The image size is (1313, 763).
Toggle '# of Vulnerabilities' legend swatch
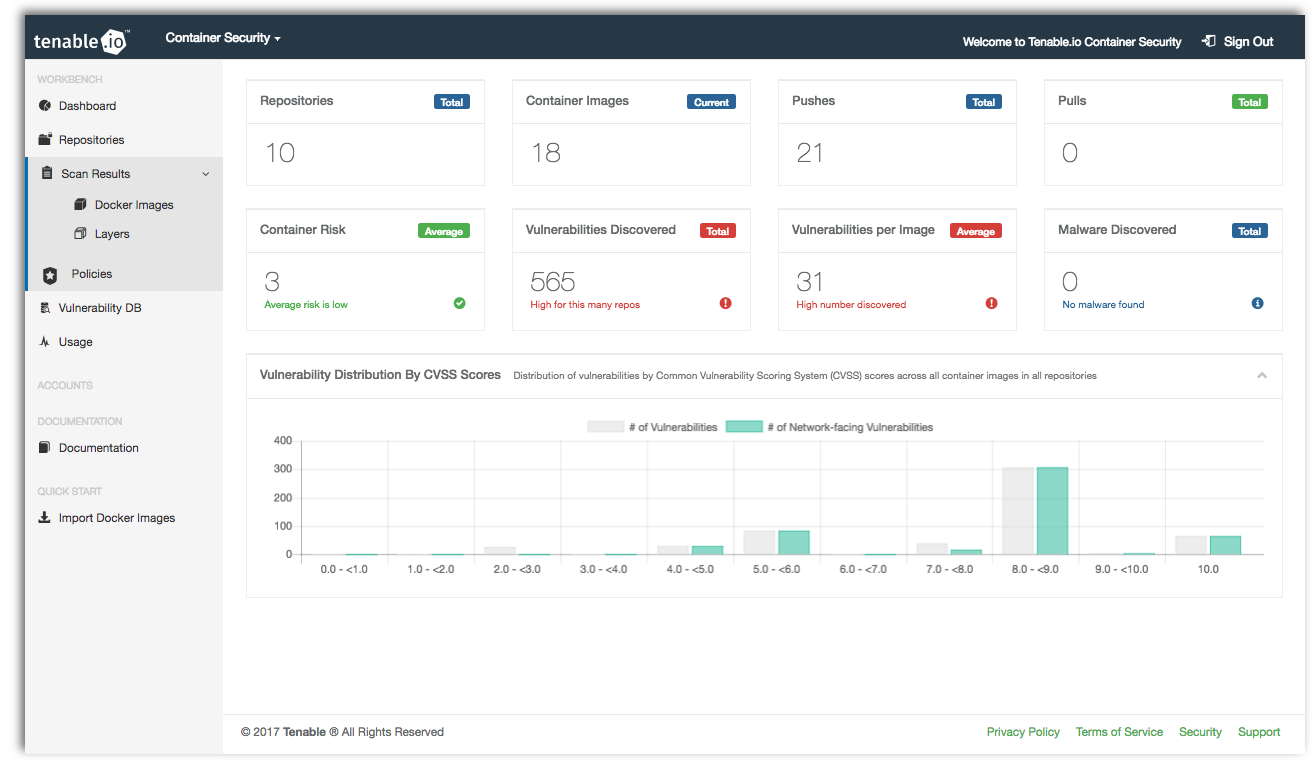click(x=605, y=427)
